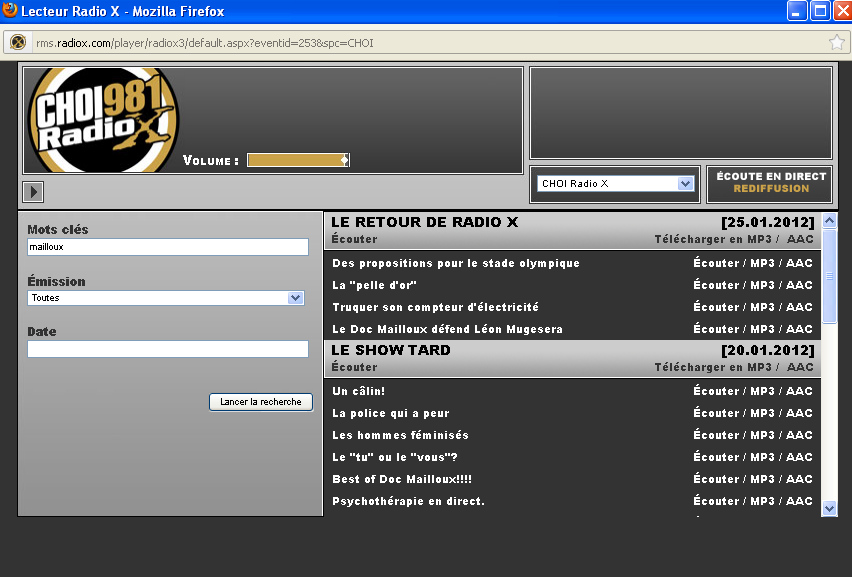Switch to Écoute en direct
This screenshot has width=852, height=577.
pos(771,176)
